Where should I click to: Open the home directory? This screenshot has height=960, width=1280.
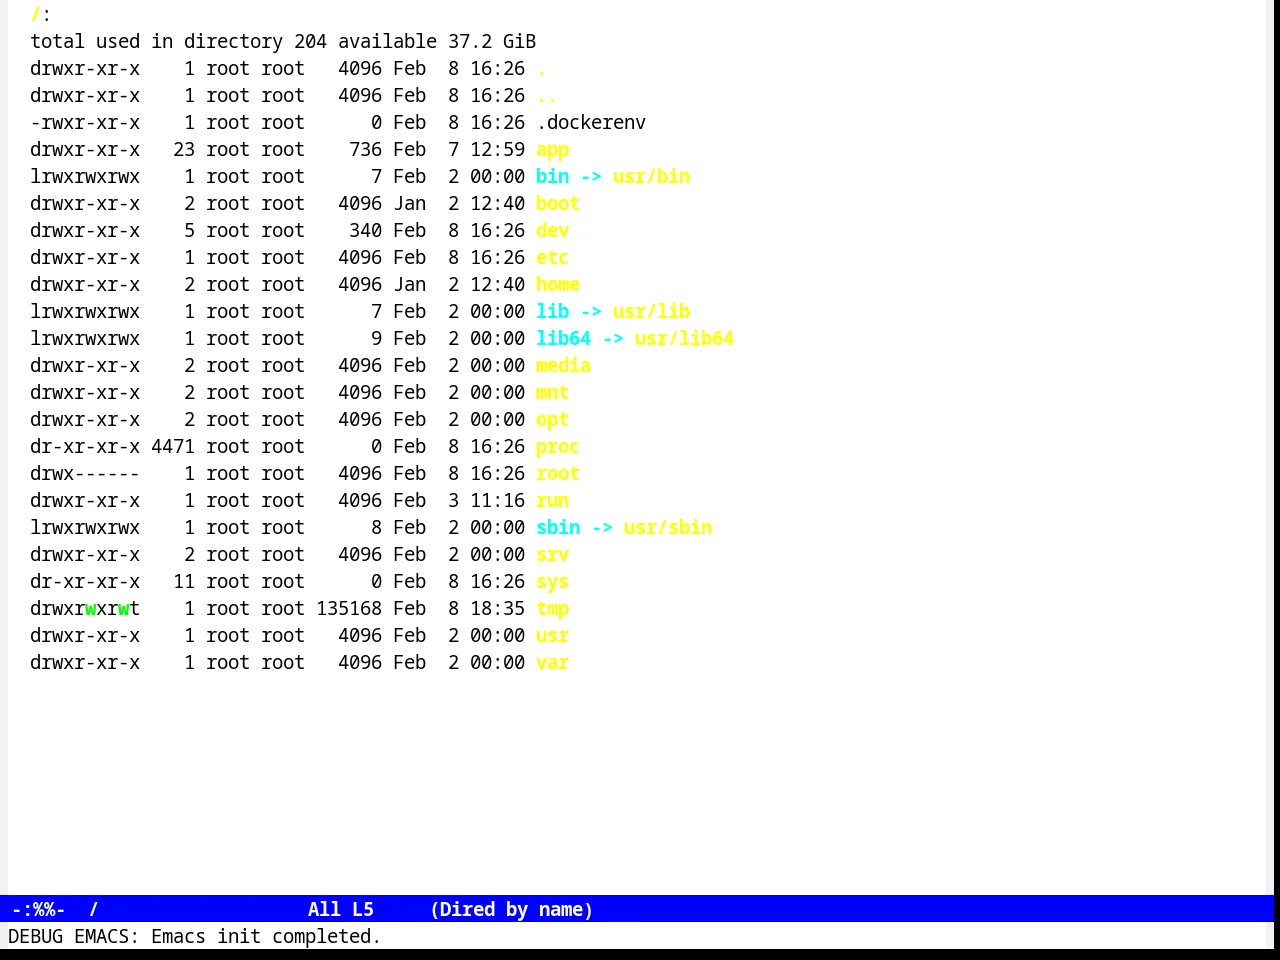558,285
